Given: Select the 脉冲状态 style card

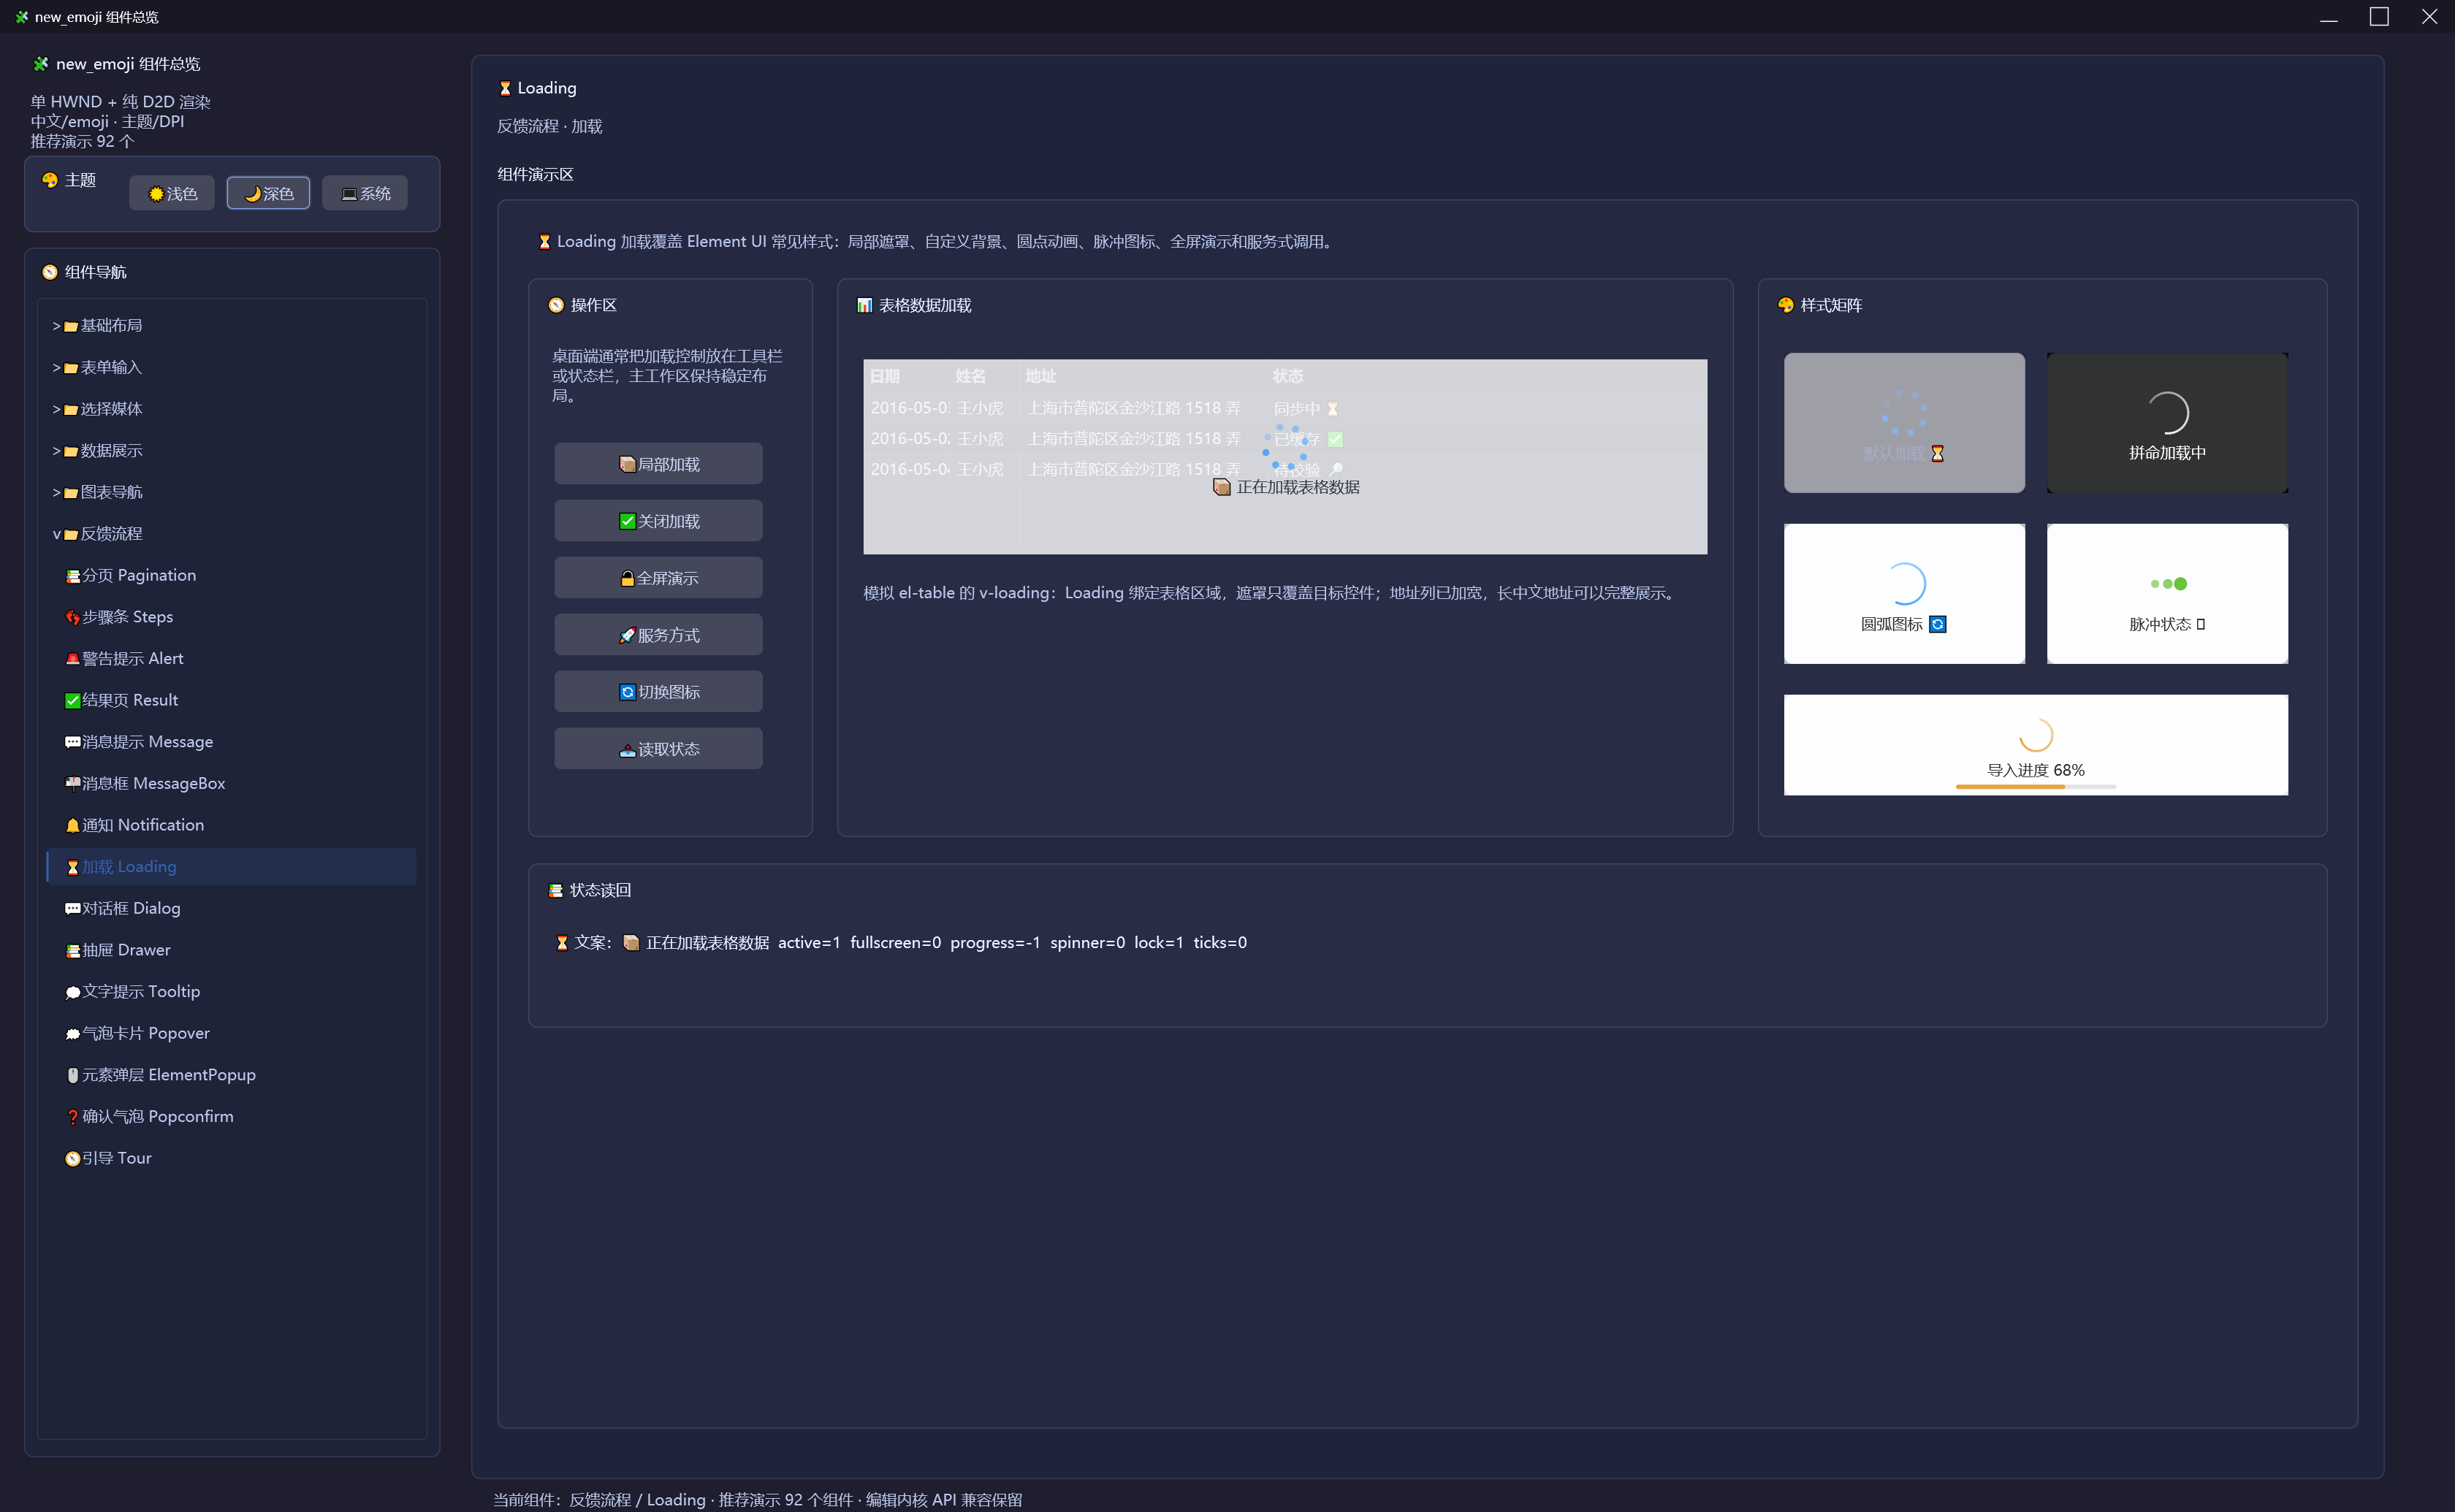Looking at the screenshot, I should click(x=2167, y=594).
